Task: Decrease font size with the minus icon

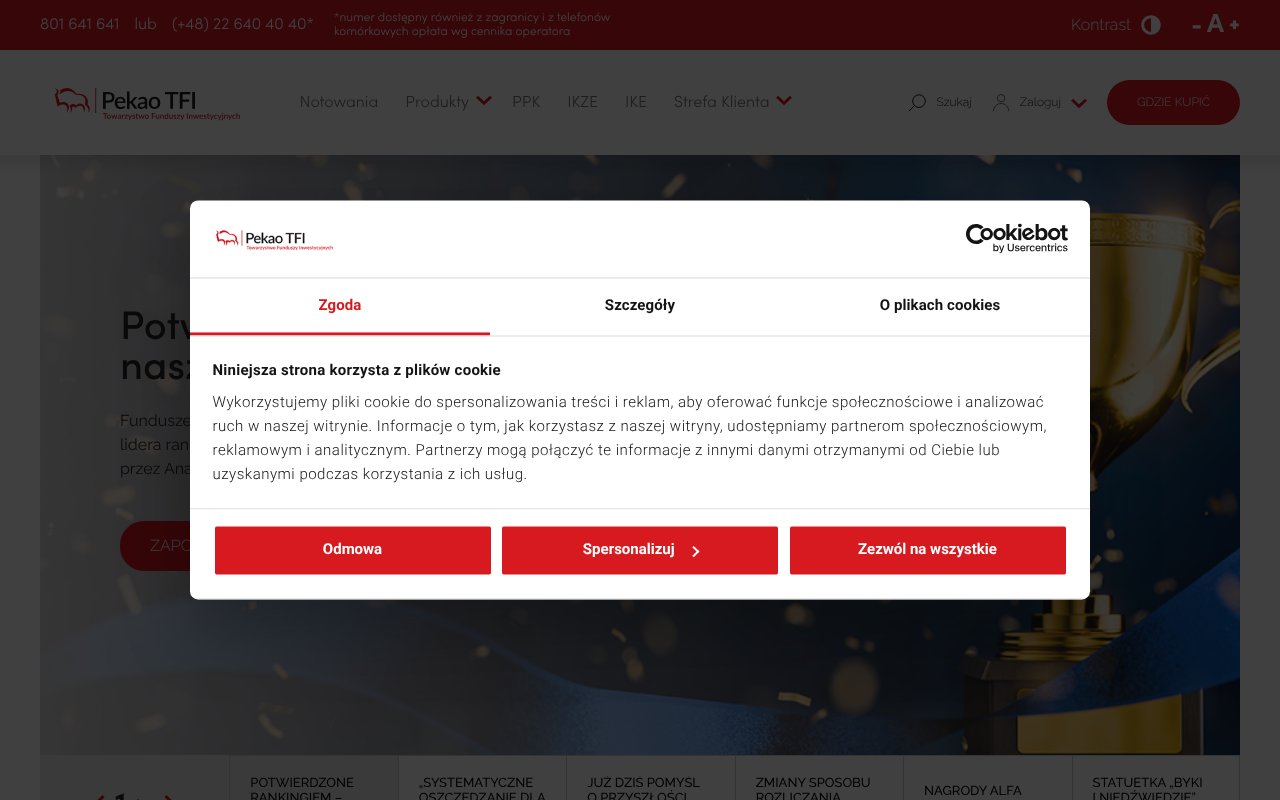Action: click(x=1197, y=25)
